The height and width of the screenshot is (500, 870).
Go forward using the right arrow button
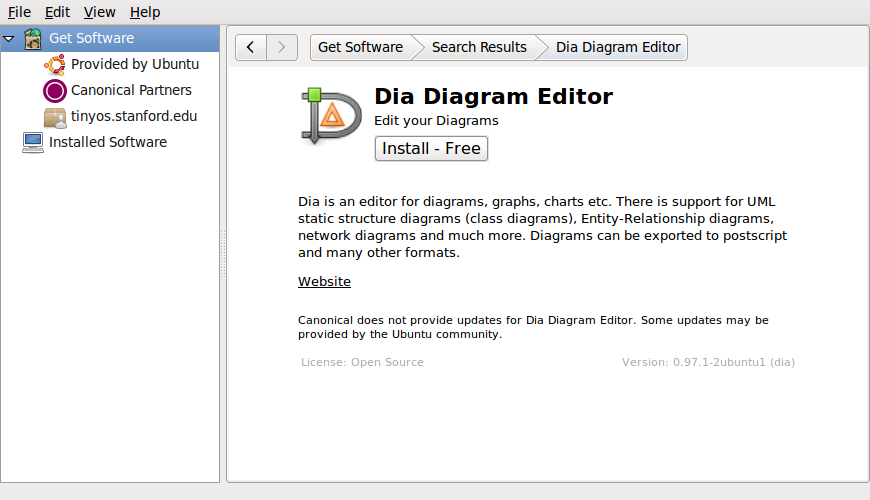282,47
